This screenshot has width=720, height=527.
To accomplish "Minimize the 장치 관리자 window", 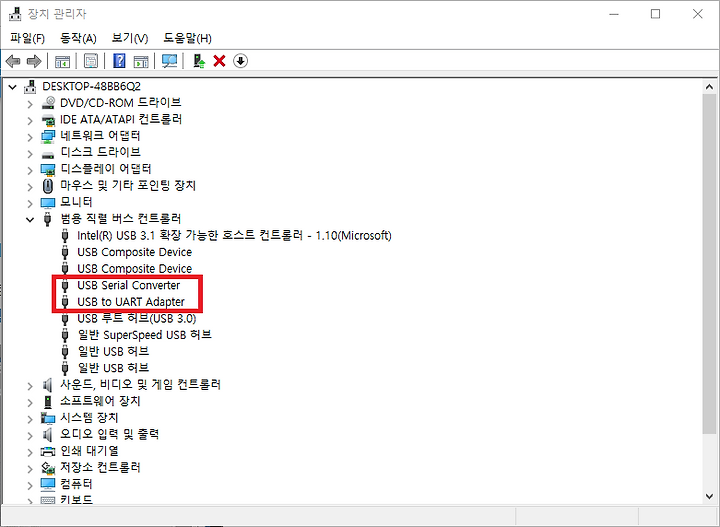I will 614,14.
